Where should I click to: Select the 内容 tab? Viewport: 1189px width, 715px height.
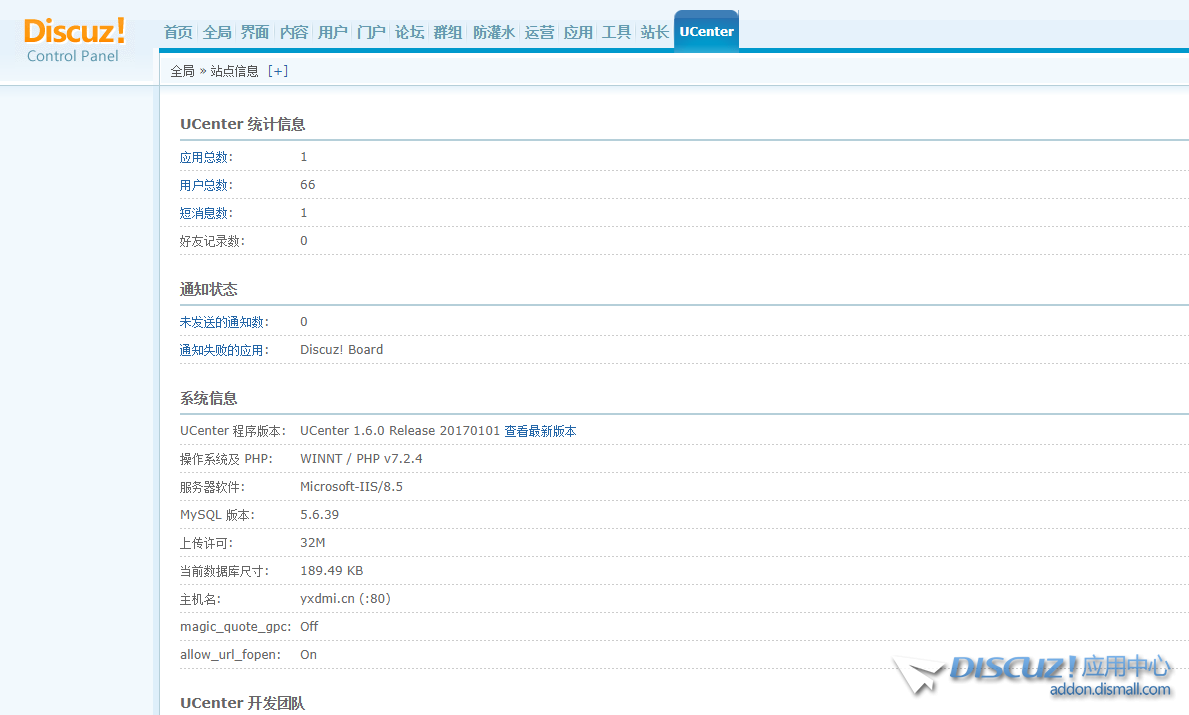(294, 32)
